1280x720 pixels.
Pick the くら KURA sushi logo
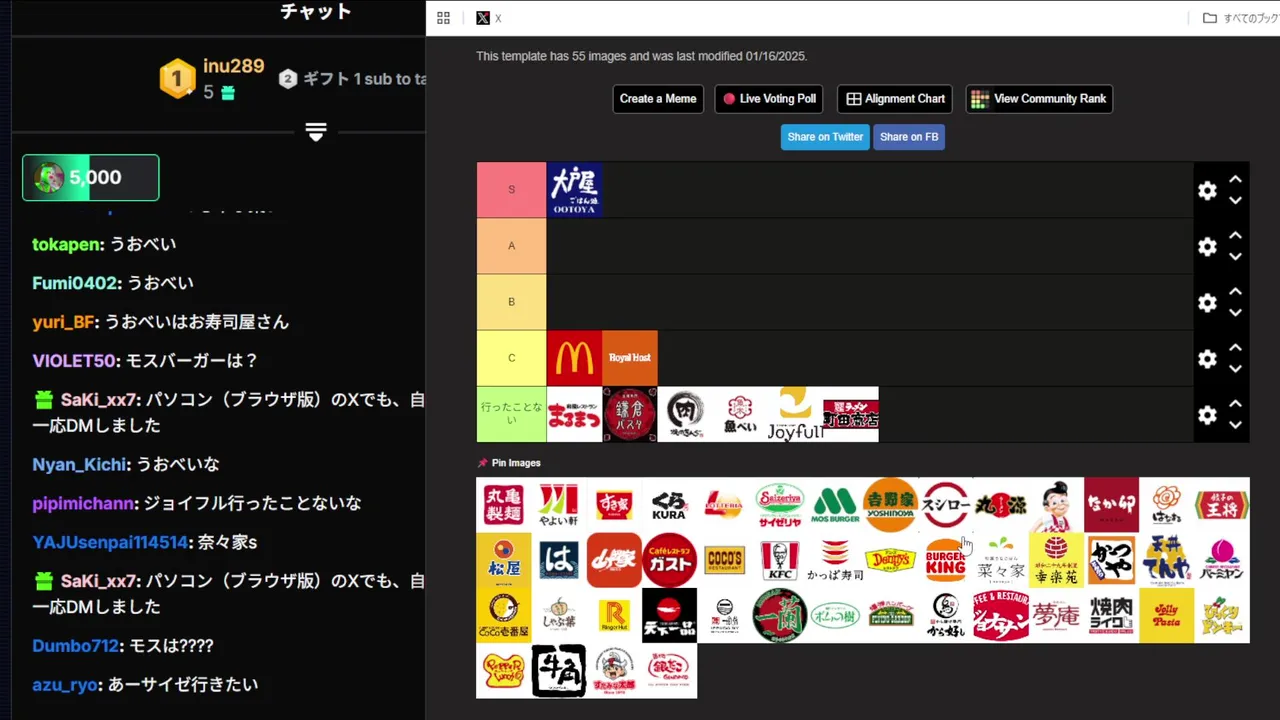tap(669, 505)
